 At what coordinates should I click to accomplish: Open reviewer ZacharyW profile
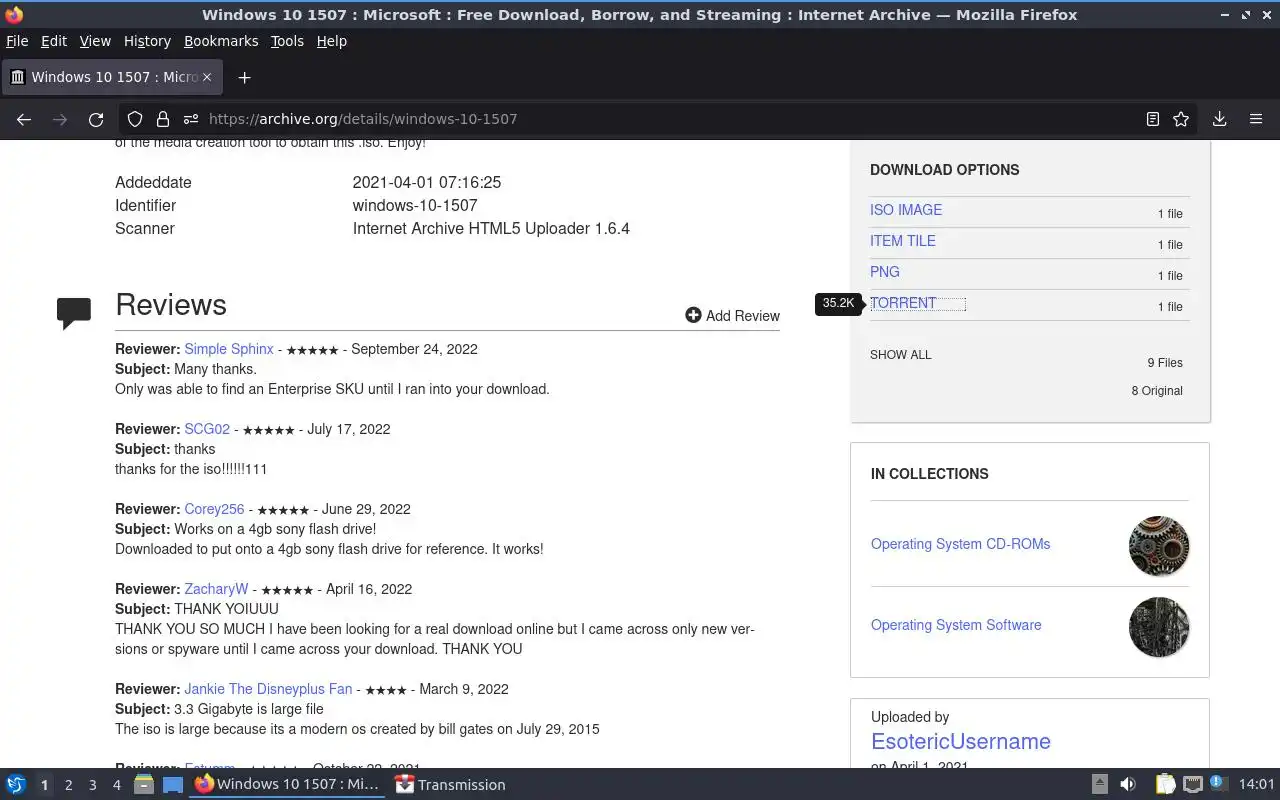(216, 589)
